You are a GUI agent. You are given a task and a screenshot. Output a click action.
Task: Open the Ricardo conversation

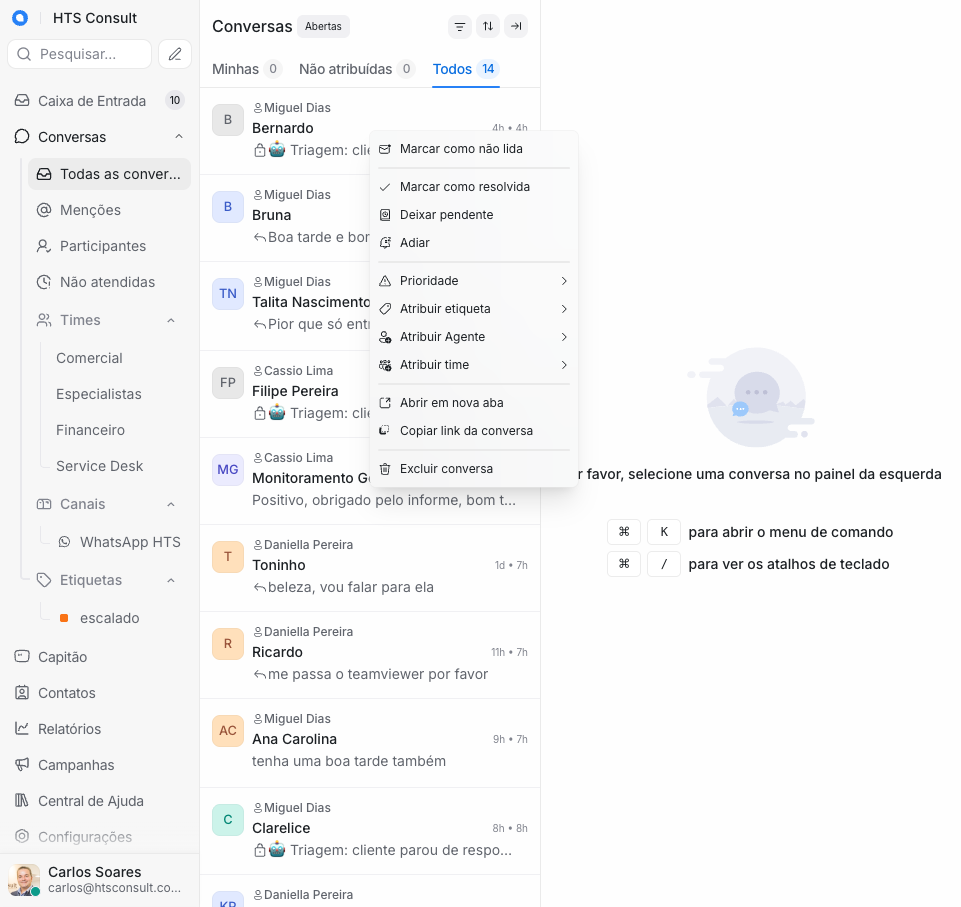(x=370, y=655)
